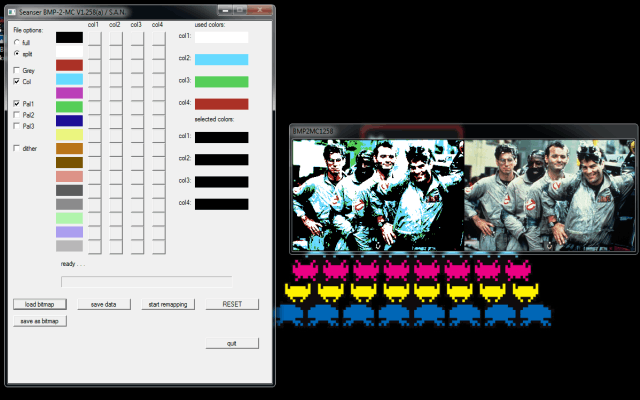Click the RESET button
This screenshot has height=400, width=640.
click(232, 304)
